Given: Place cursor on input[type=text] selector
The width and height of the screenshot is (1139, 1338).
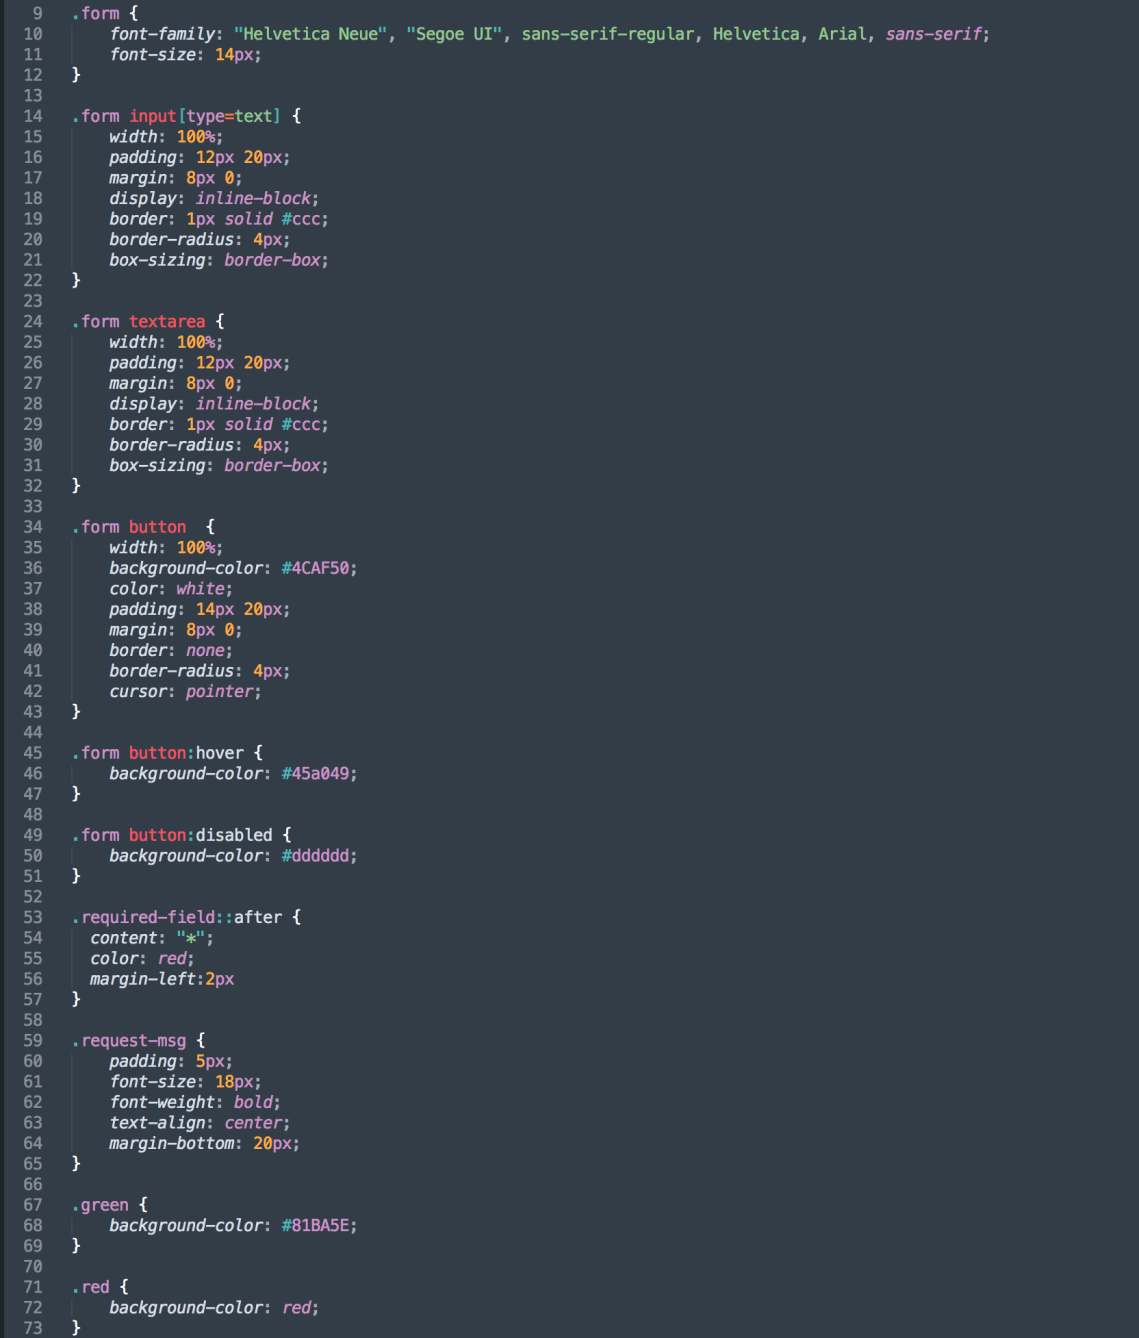Looking at the screenshot, I should point(205,116).
